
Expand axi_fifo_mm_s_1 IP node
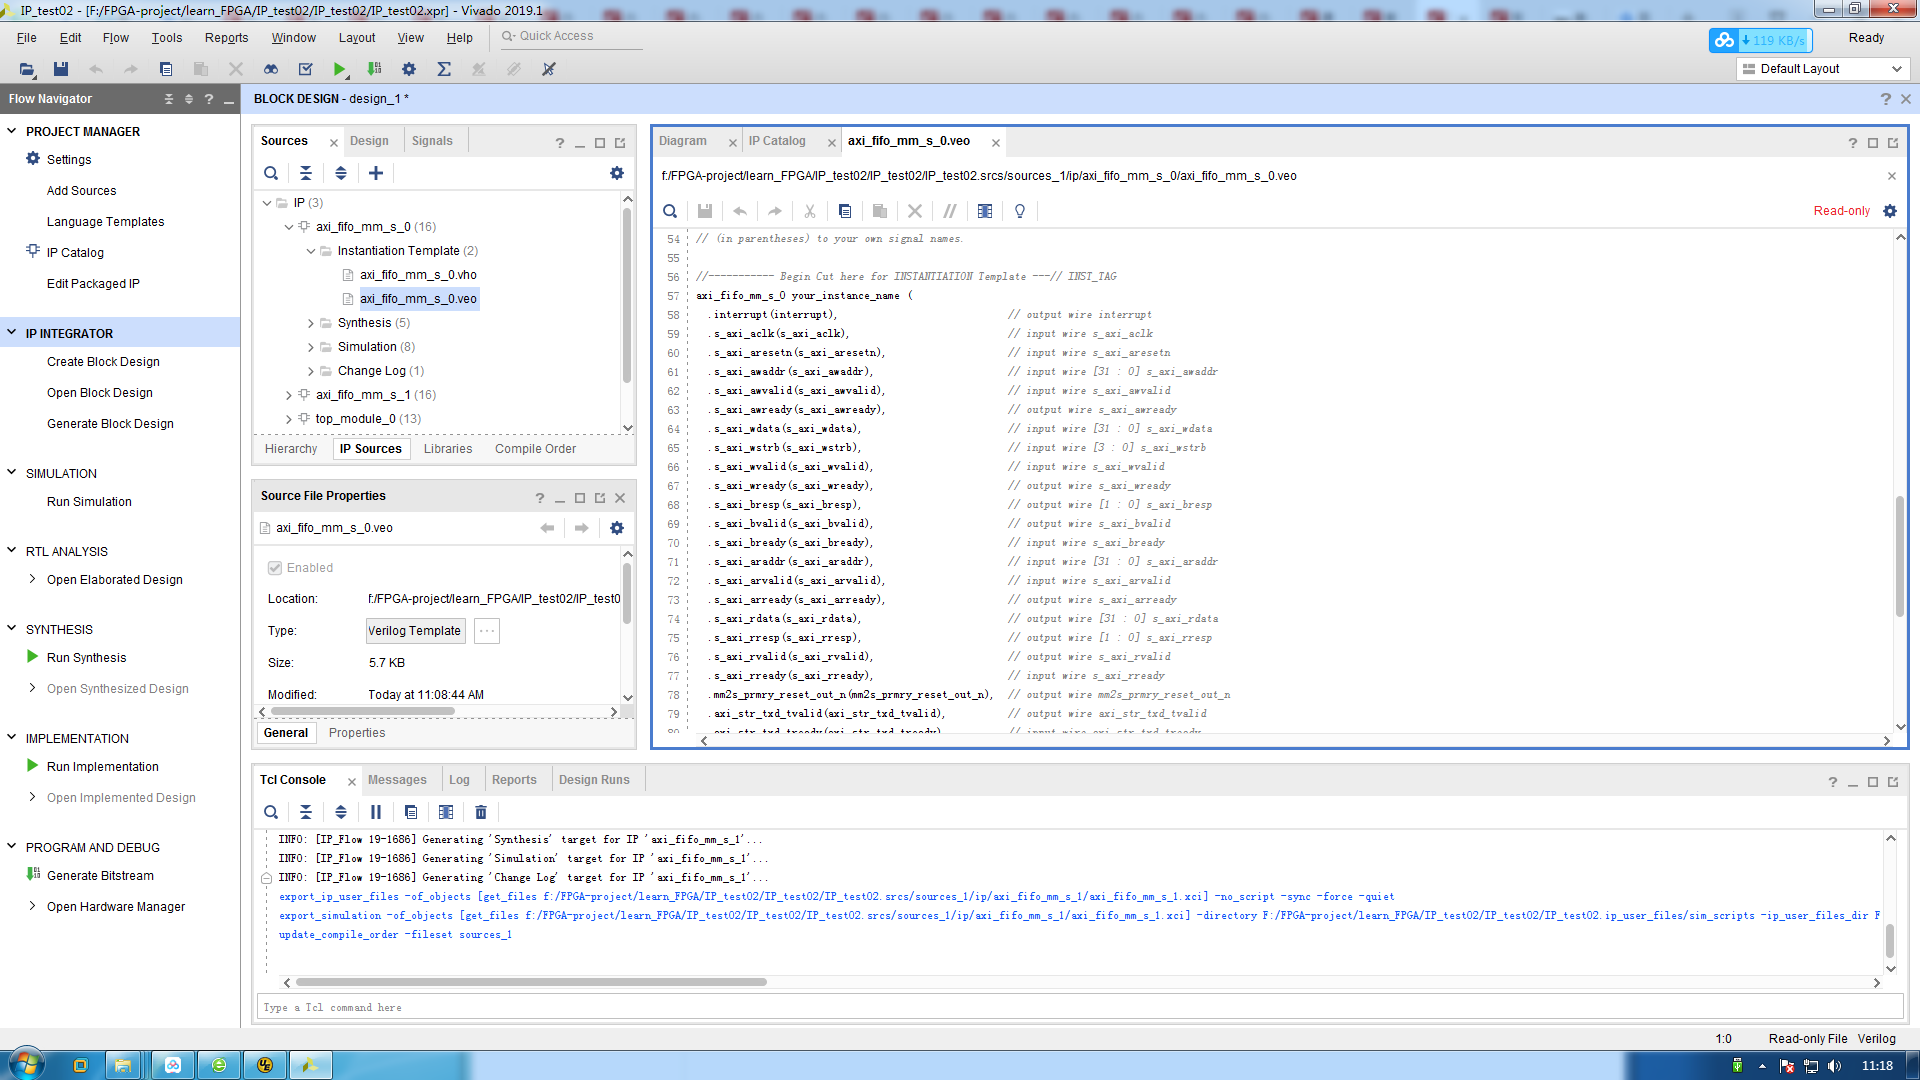coord(289,395)
